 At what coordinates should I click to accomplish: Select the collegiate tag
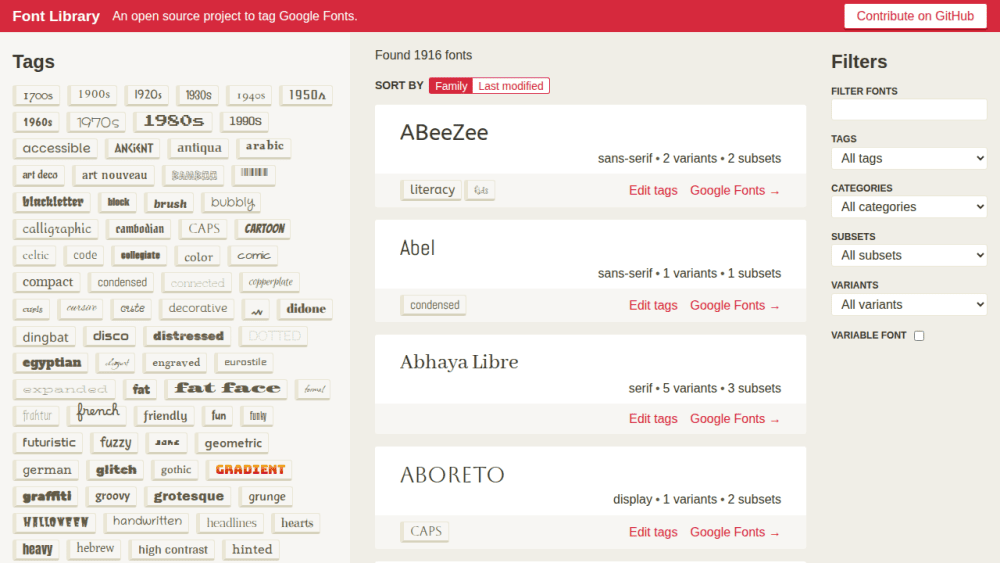click(x=140, y=256)
